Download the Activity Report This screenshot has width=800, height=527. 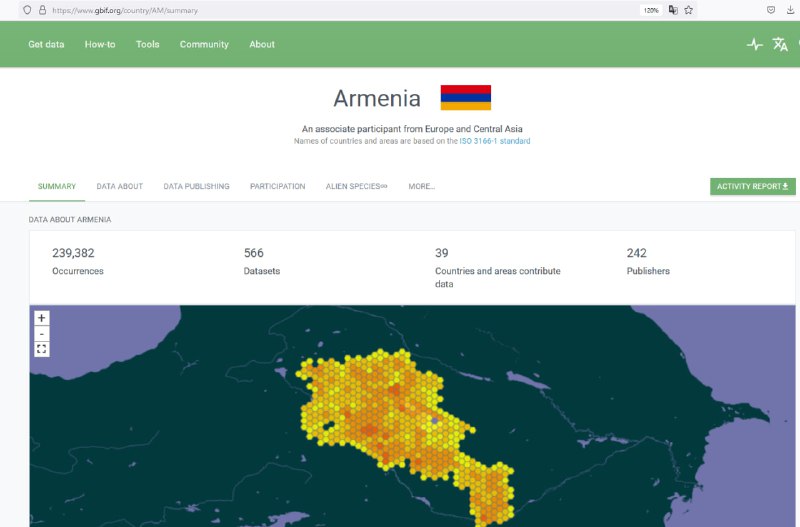(x=753, y=186)
